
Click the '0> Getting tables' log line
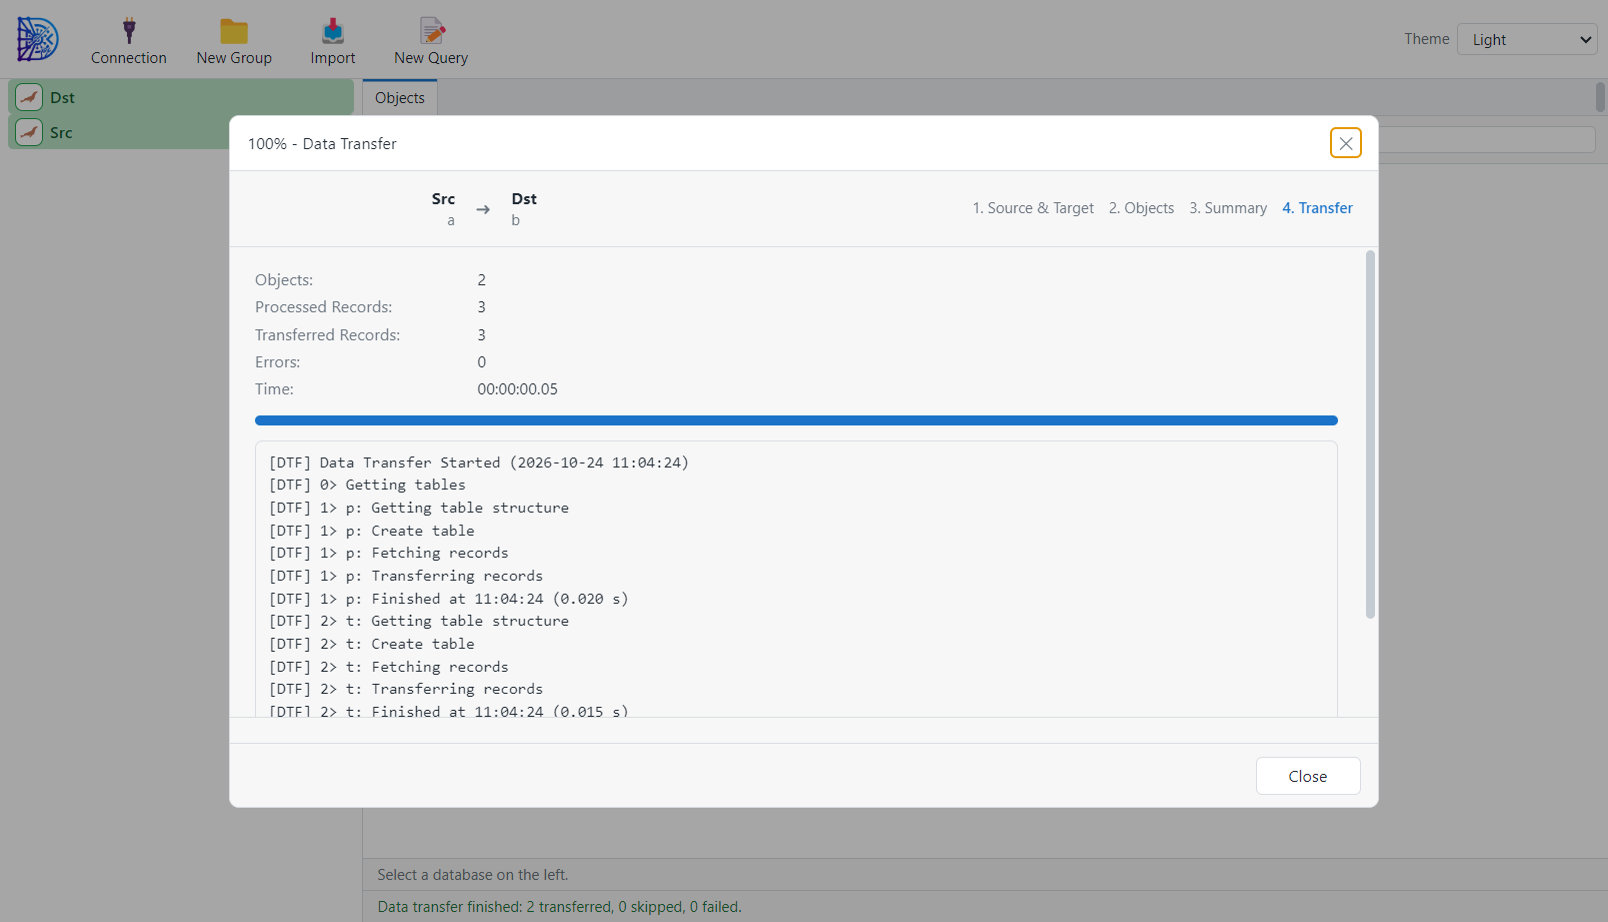click(x=367, y=485)
